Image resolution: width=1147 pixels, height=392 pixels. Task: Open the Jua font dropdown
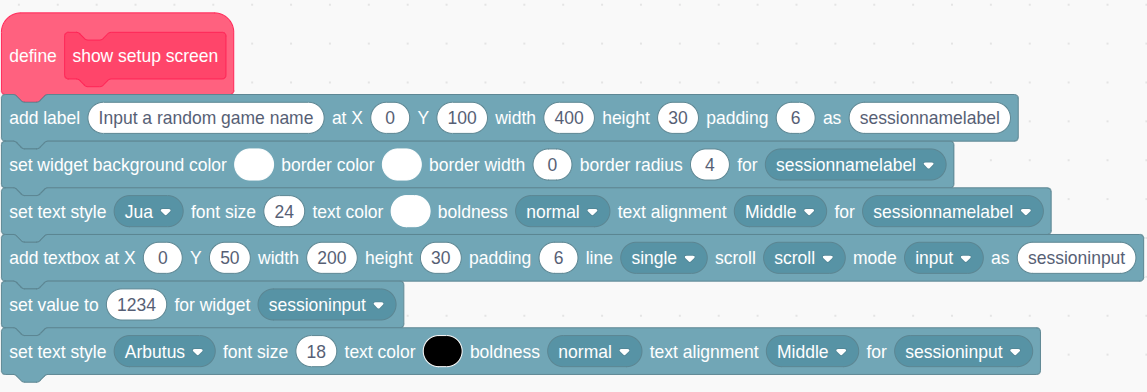coord(148,212)
